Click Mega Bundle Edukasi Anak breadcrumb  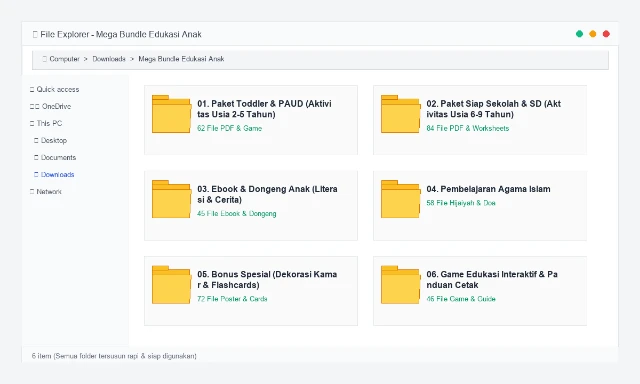coord(181,59)
